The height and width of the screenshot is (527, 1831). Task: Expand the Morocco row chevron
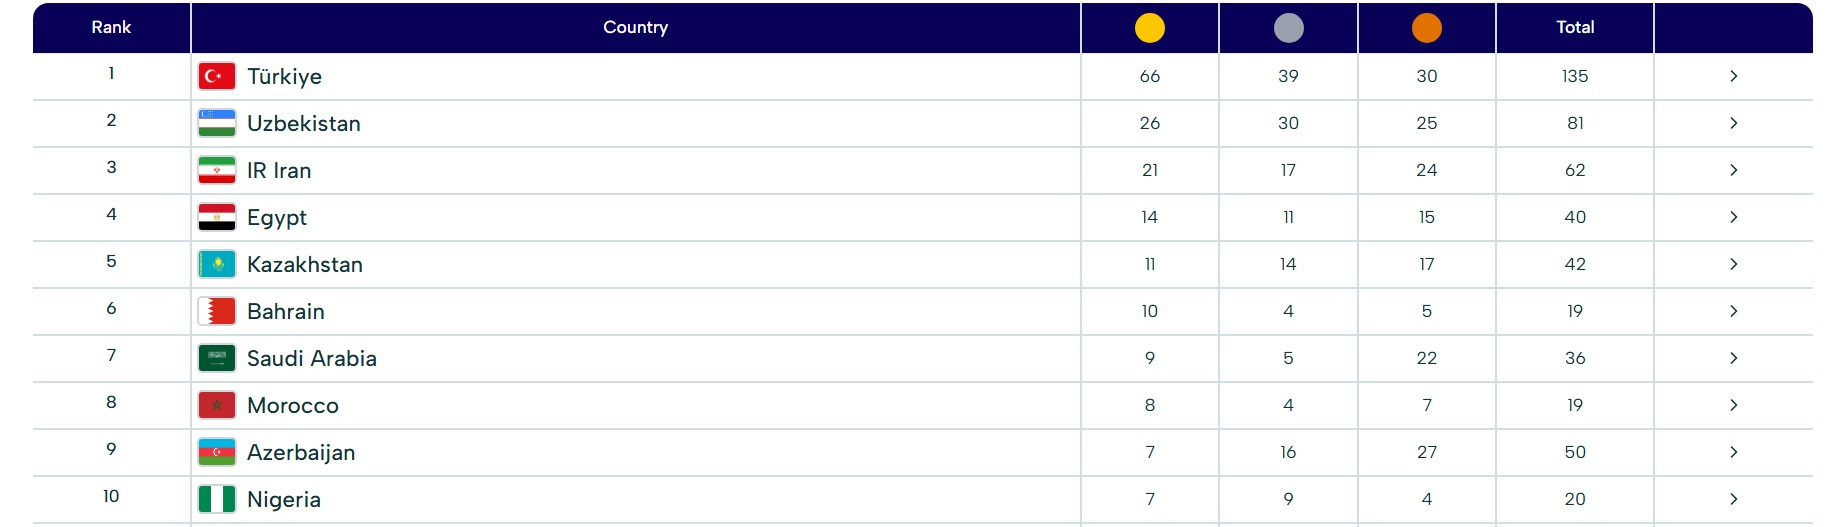[1733, 405]
